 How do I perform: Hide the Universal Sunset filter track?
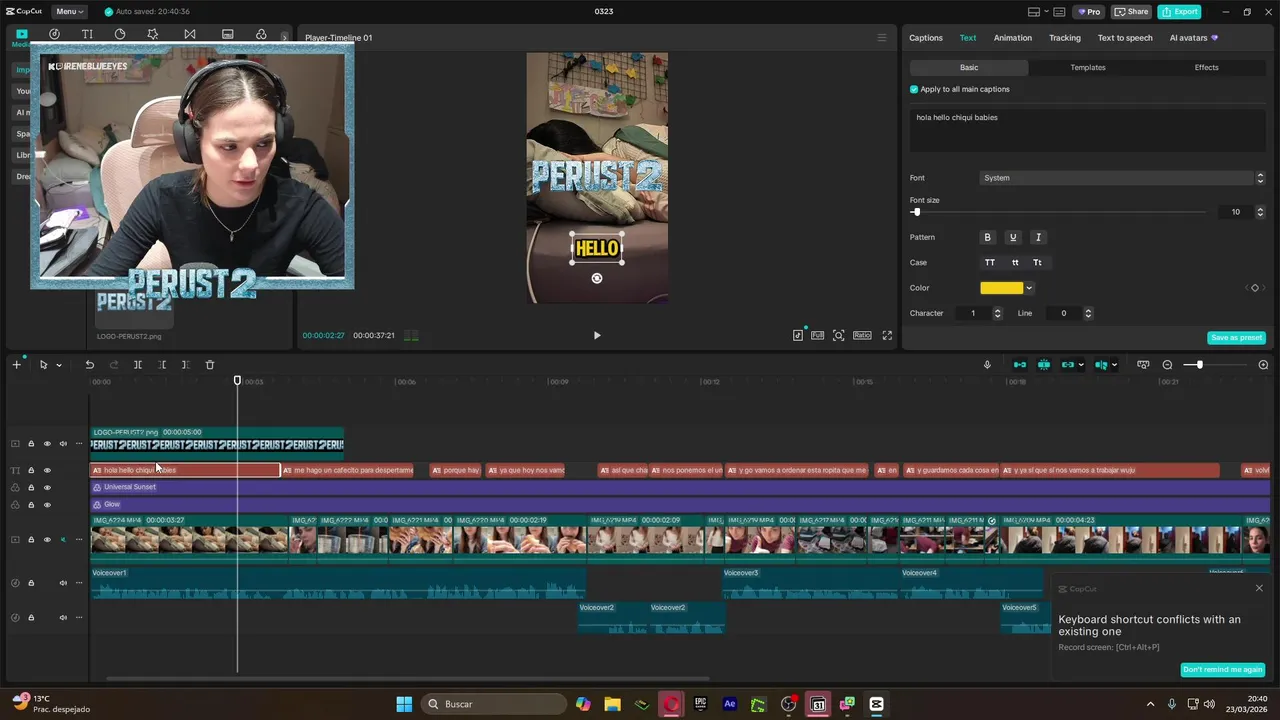(47, 488)
